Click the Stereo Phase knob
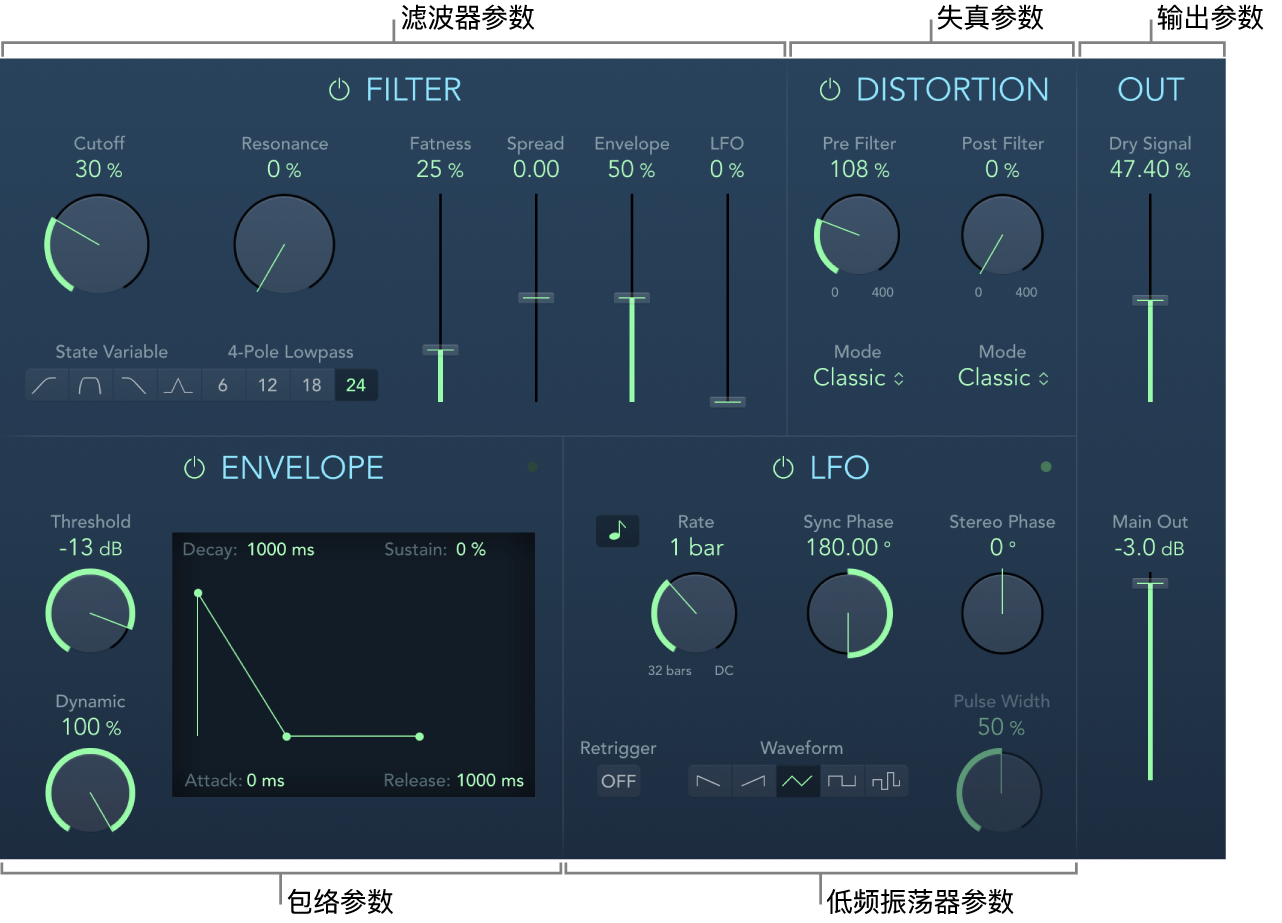The image size is (1282, 923). coord(1002,613)
